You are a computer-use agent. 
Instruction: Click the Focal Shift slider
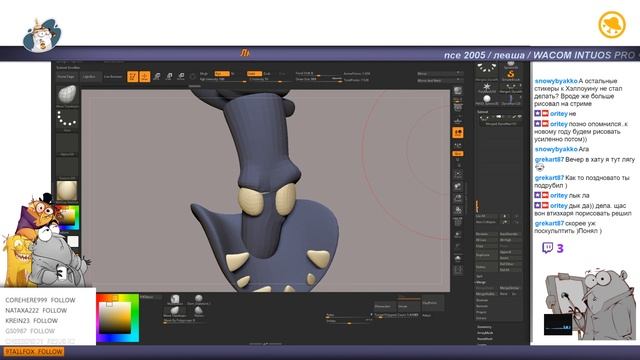tap(318, 74)
